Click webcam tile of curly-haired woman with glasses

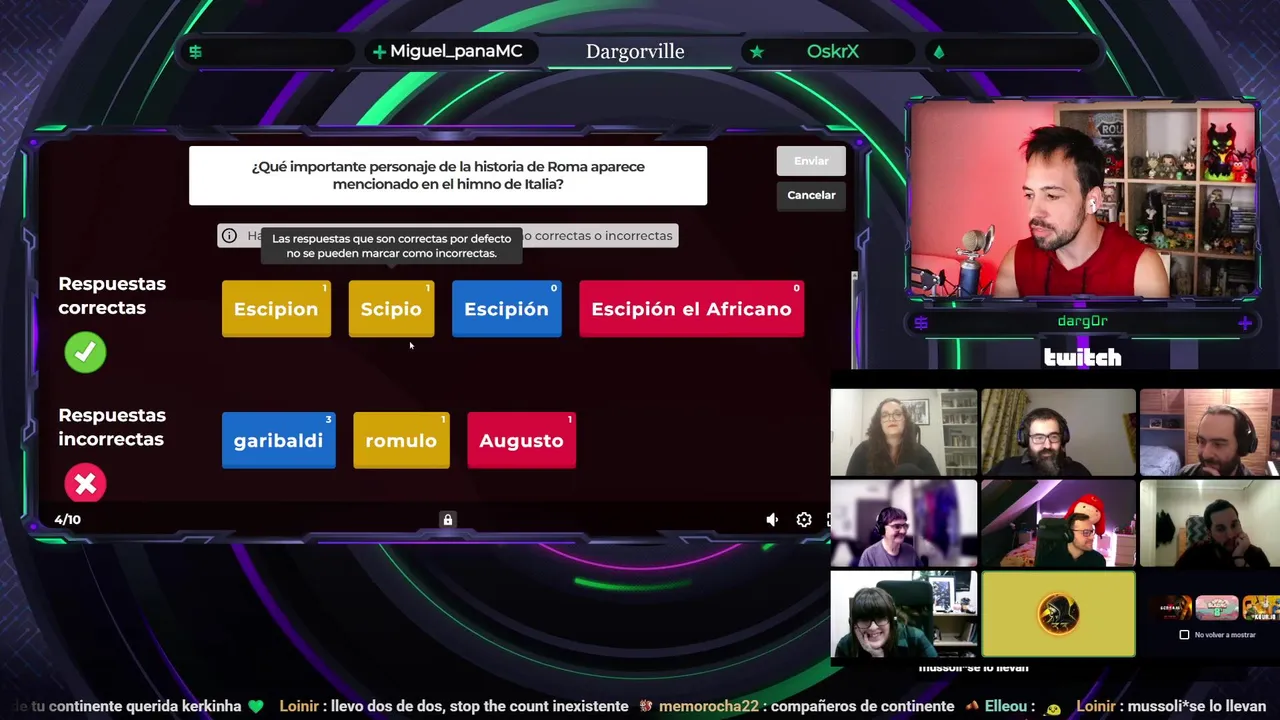tap(904, 433)
